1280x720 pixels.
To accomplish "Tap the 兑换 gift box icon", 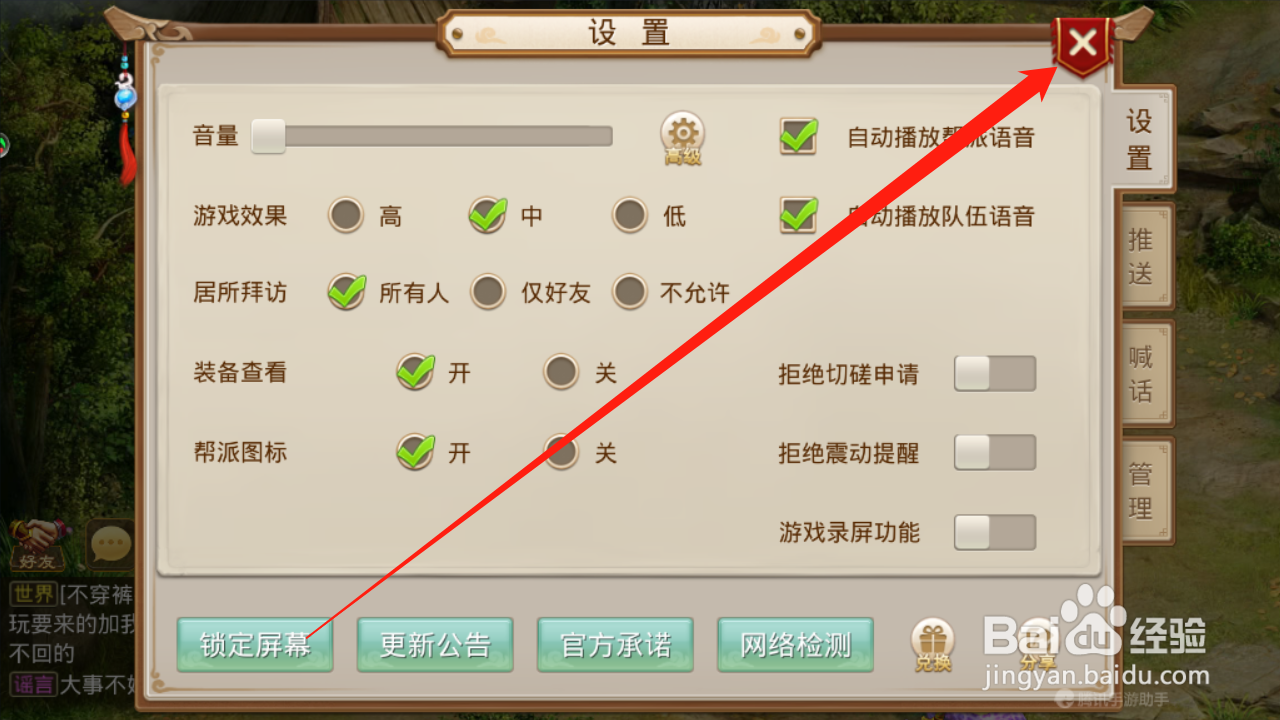I will pos(932,645).
